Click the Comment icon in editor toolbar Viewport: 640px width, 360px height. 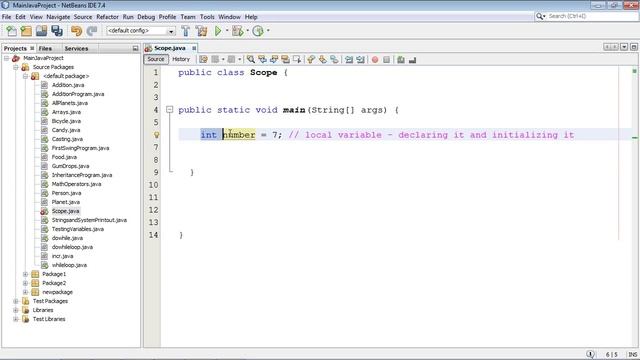tap(401, 60)
